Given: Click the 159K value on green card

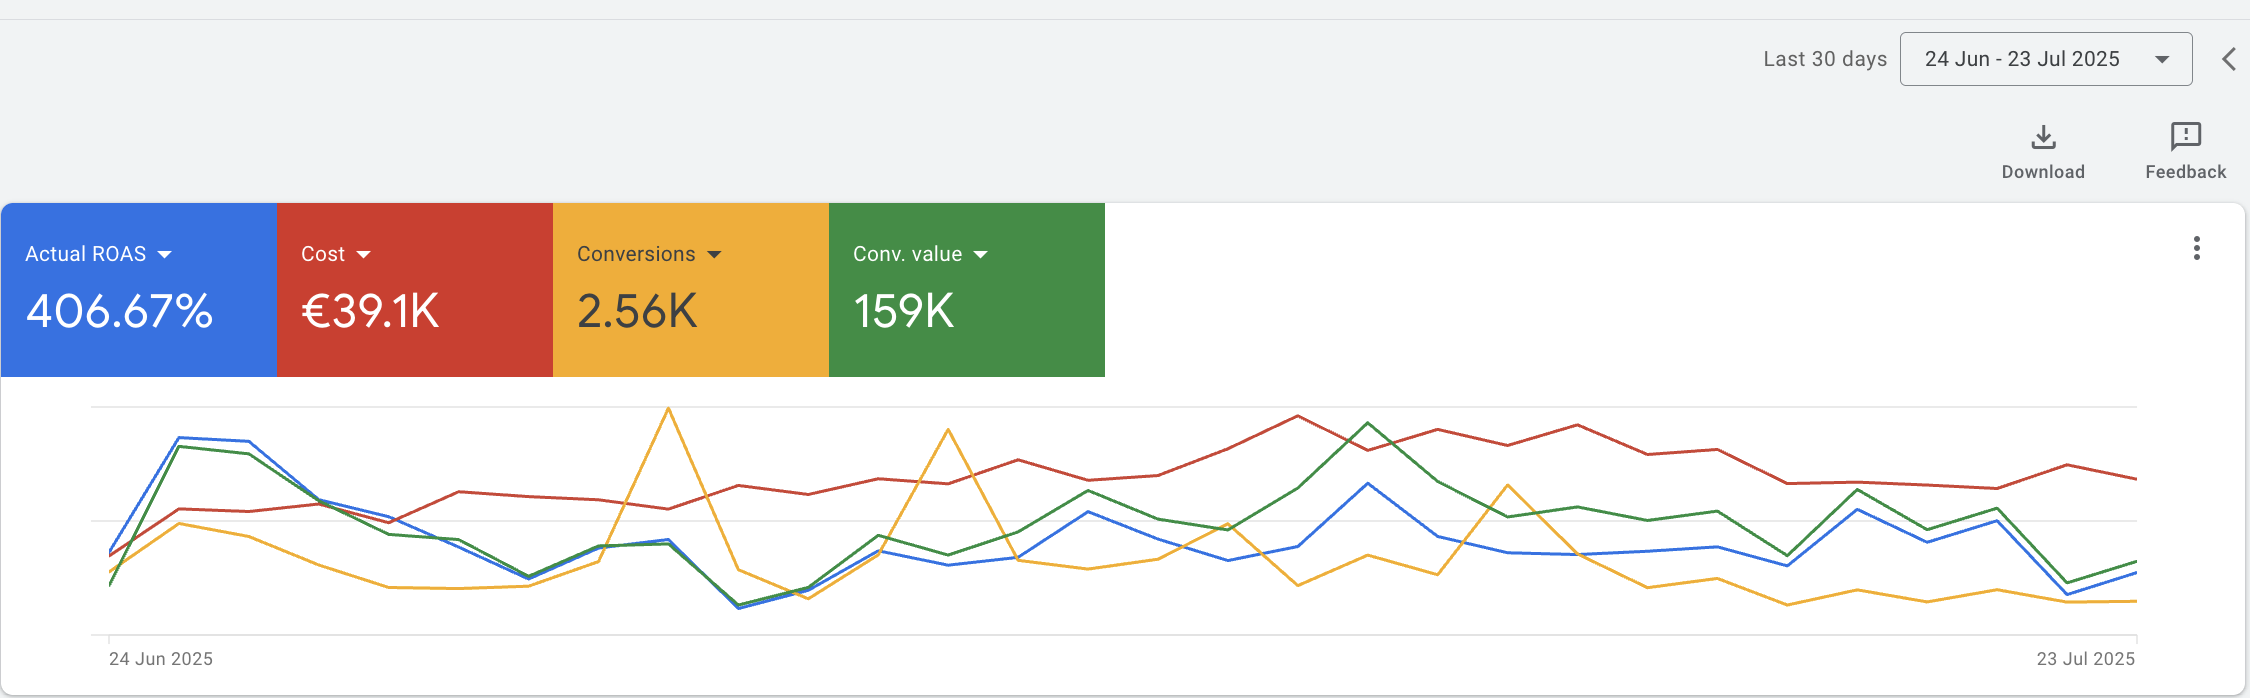Looking at the screenshot, I should (x=903, y=311).
